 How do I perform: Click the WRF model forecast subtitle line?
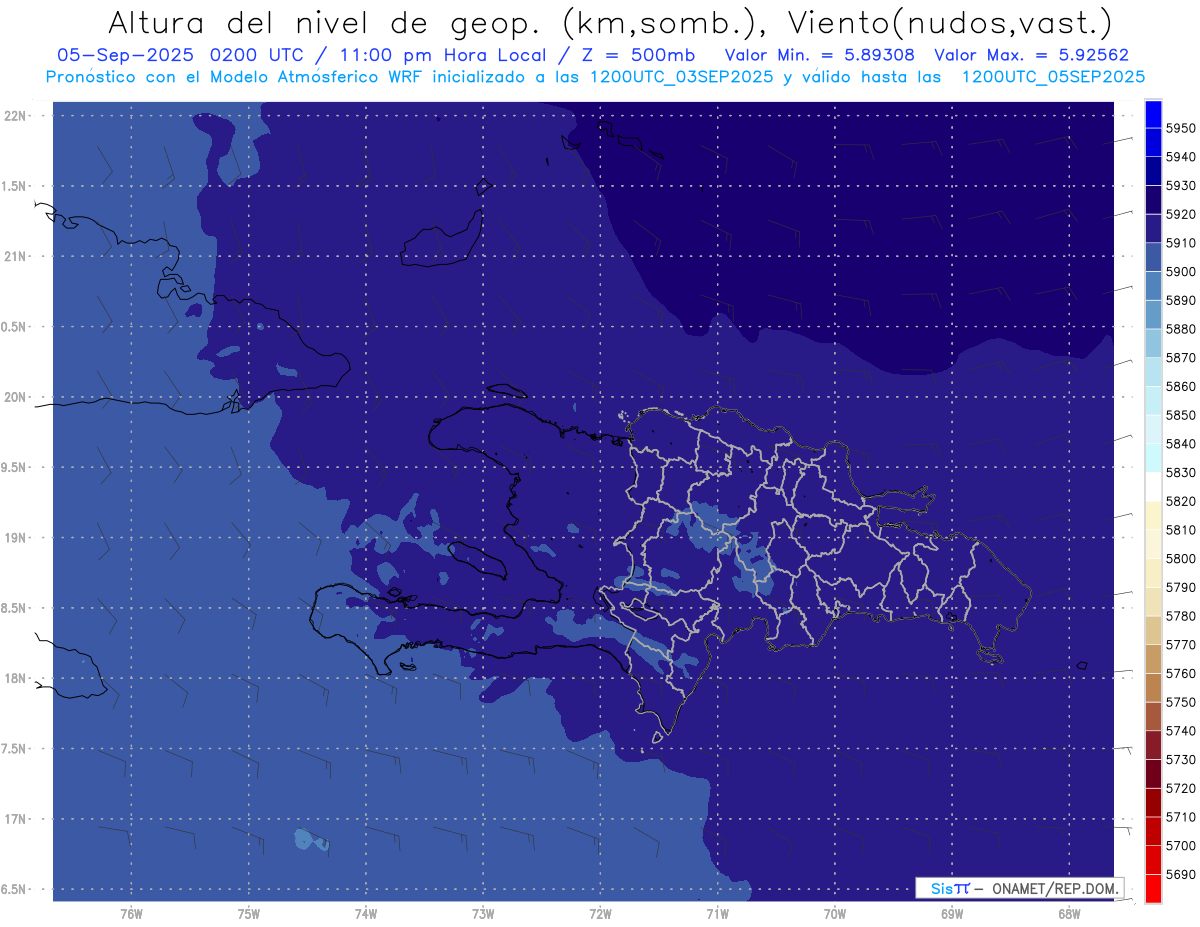595,76
